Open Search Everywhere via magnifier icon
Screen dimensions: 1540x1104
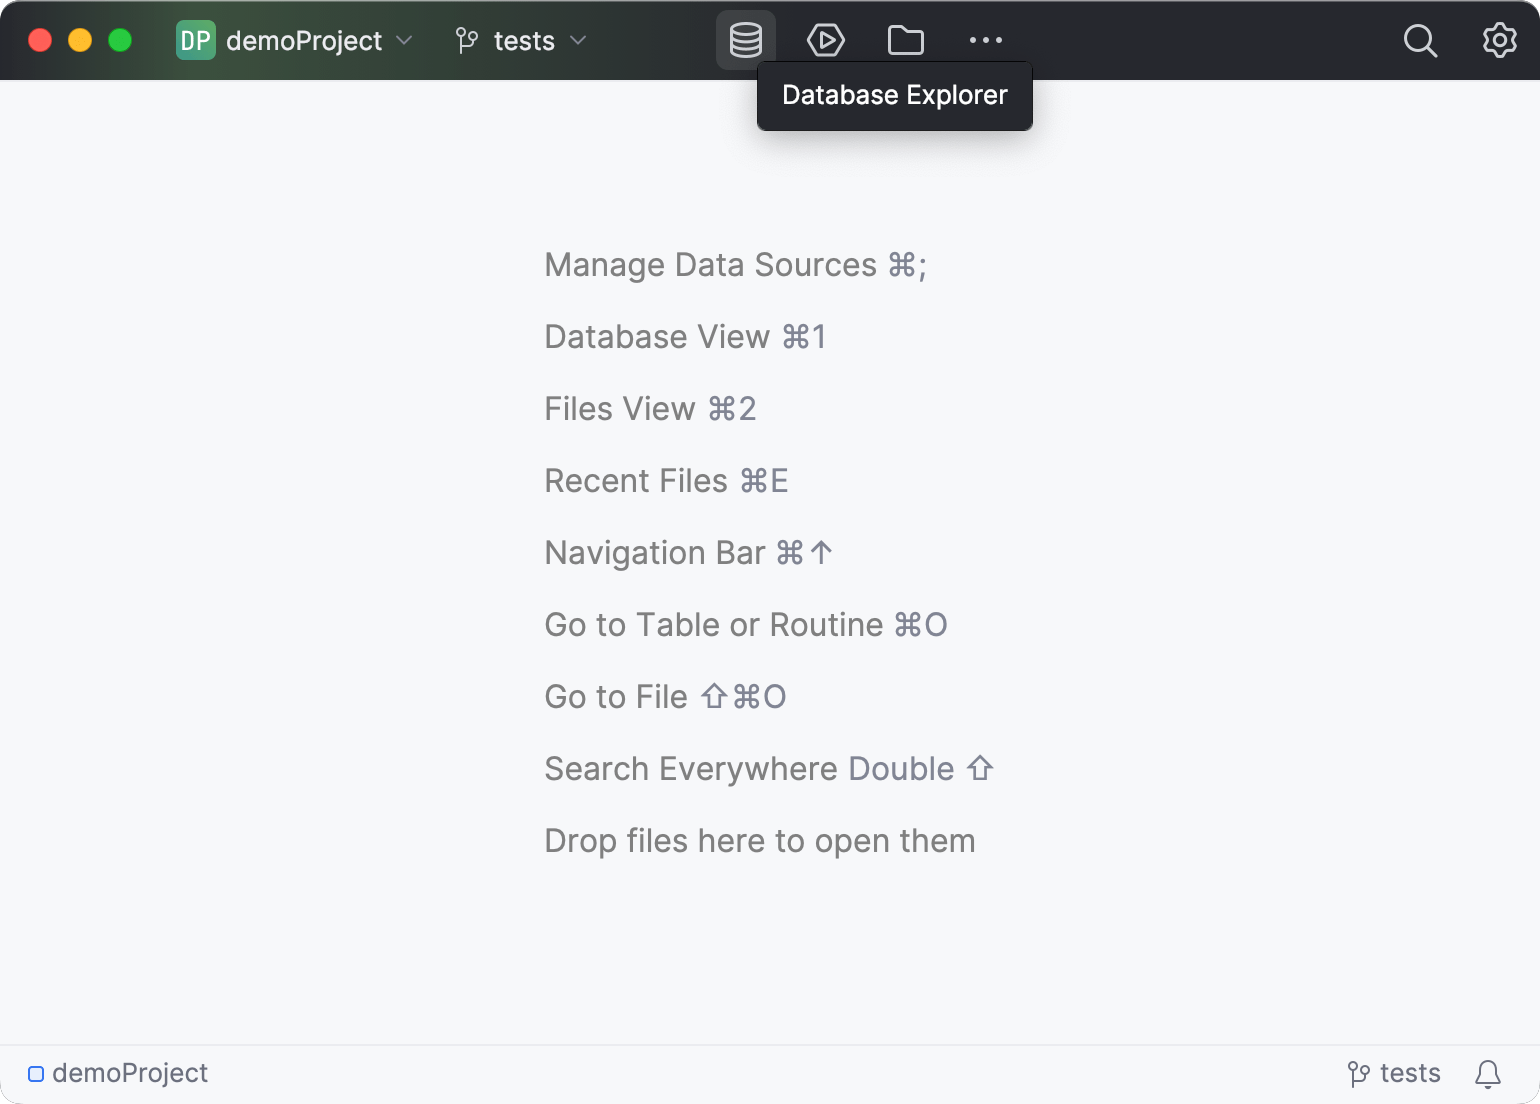point(1420,40)
